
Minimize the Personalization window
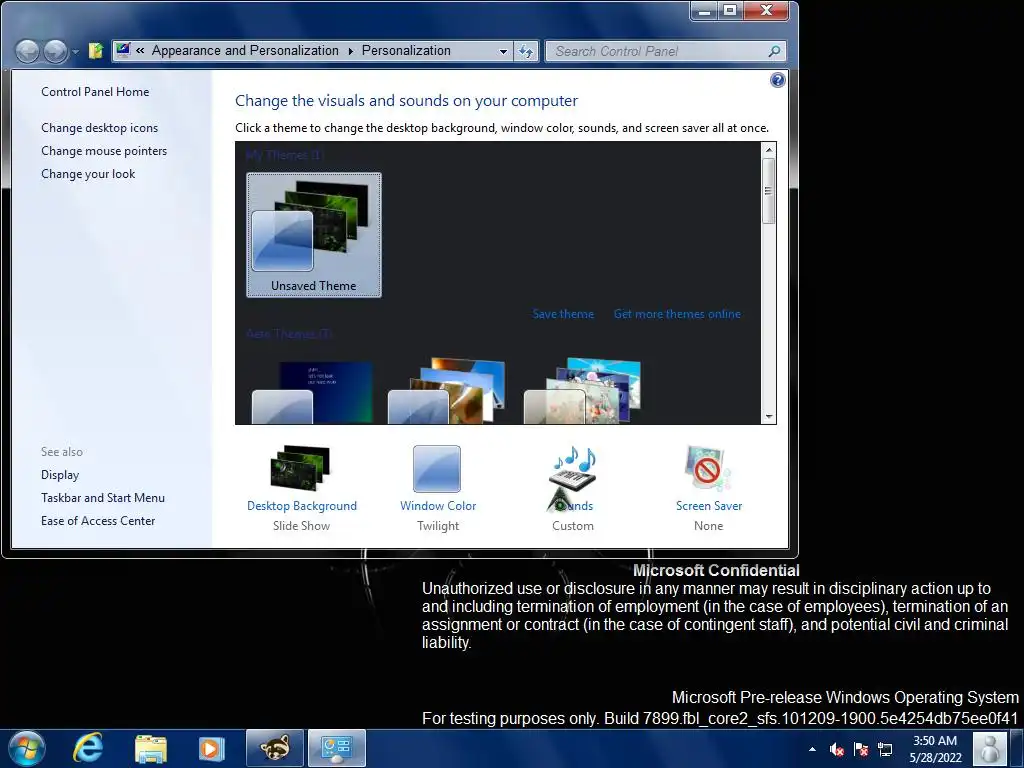click(705, 10)
